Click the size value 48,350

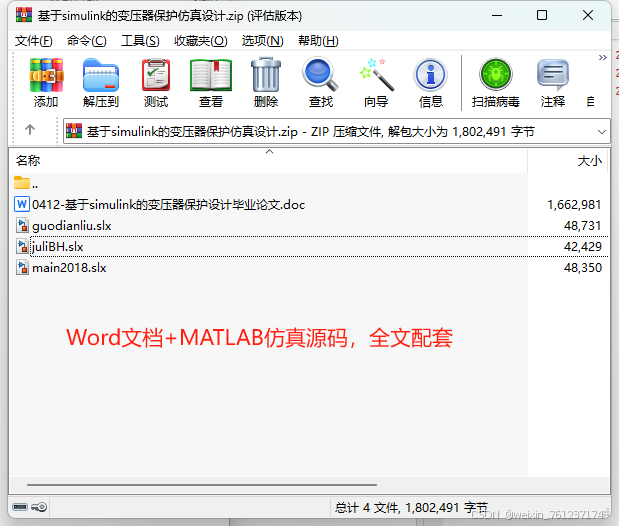582,268
